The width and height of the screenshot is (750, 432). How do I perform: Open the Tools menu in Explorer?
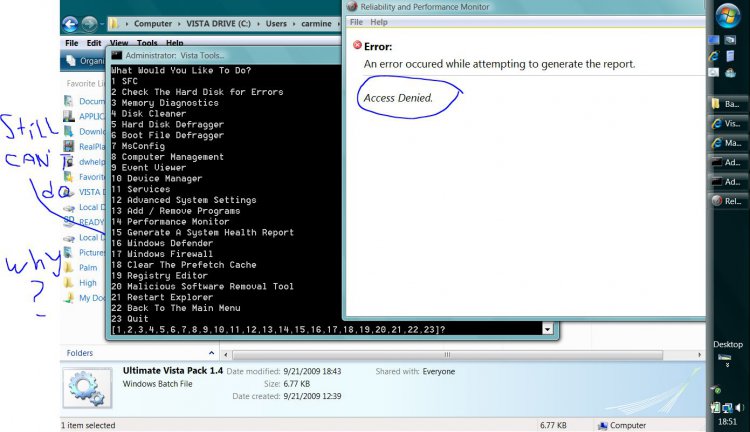147,43
